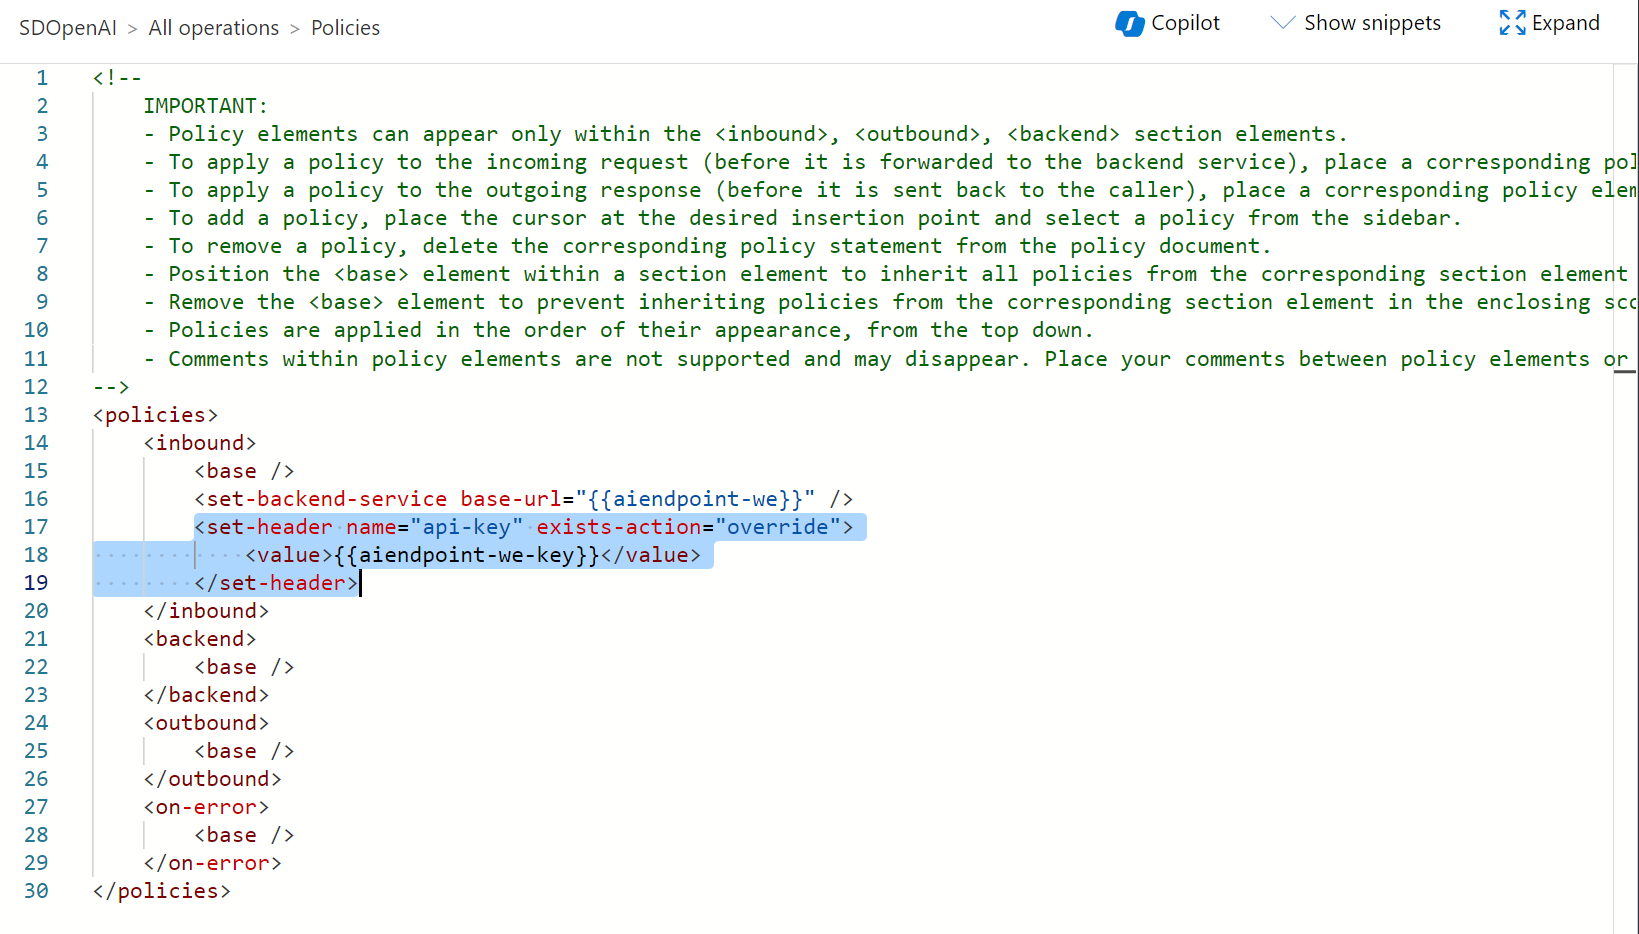Image resolution: width=1639 pixels, height=934 pixels.
Task: Click line number 17 in the gutter
Action: click(x=36, y=527)
